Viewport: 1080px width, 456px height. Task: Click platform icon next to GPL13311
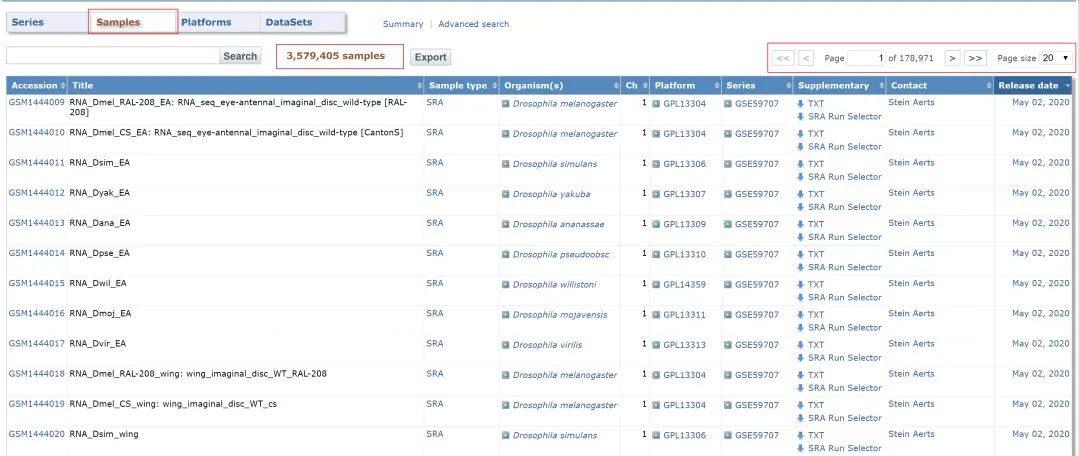click(656, 315)
